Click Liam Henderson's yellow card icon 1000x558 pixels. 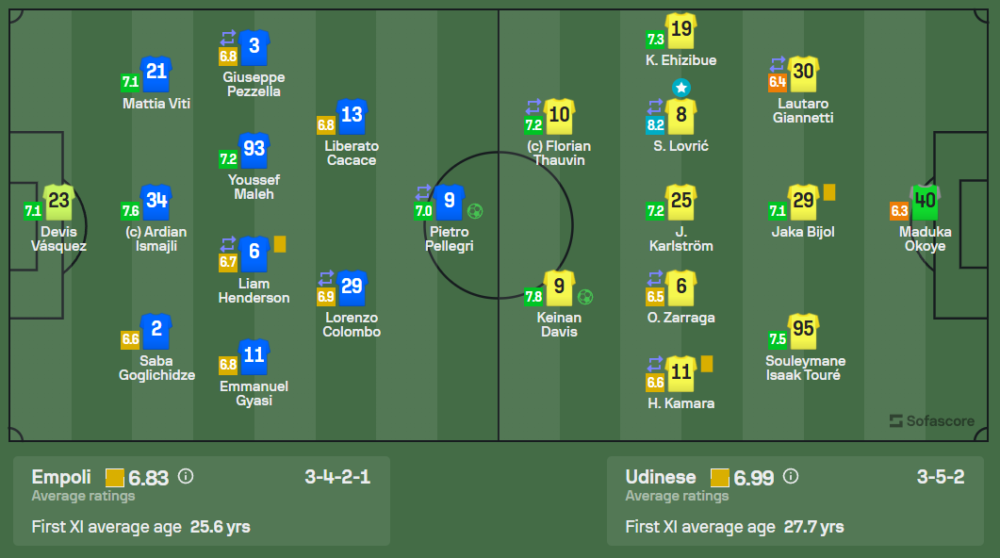pos(280,243)
